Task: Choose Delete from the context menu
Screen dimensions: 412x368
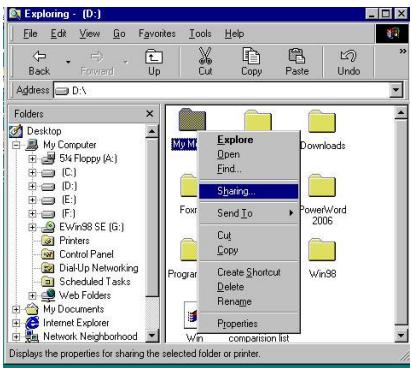Action: click(248, 287)
